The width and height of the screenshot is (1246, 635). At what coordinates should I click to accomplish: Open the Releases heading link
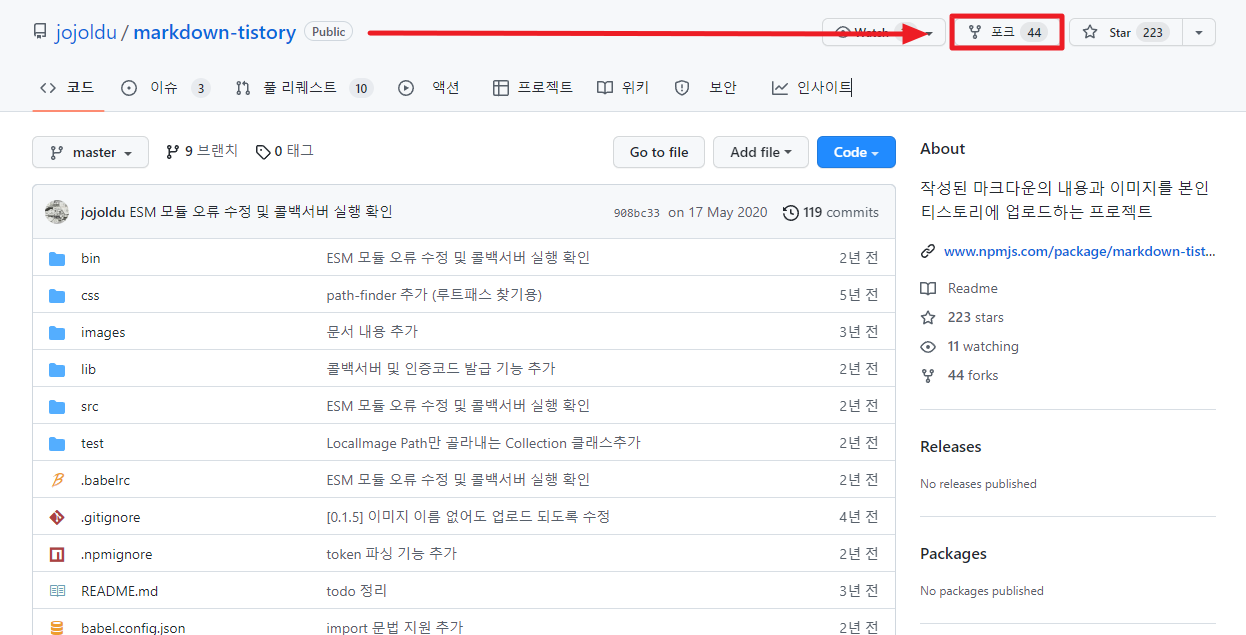950,447
